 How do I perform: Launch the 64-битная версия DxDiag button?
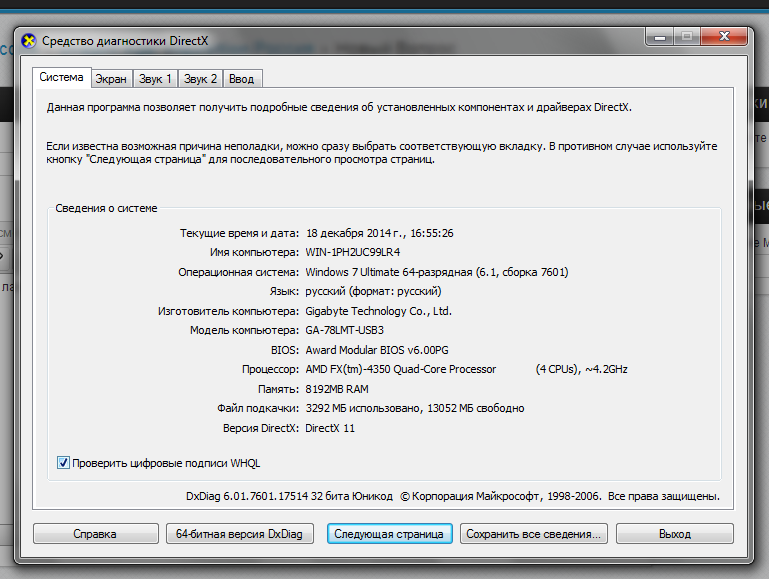pyautogui.click(x=239, y=534)
